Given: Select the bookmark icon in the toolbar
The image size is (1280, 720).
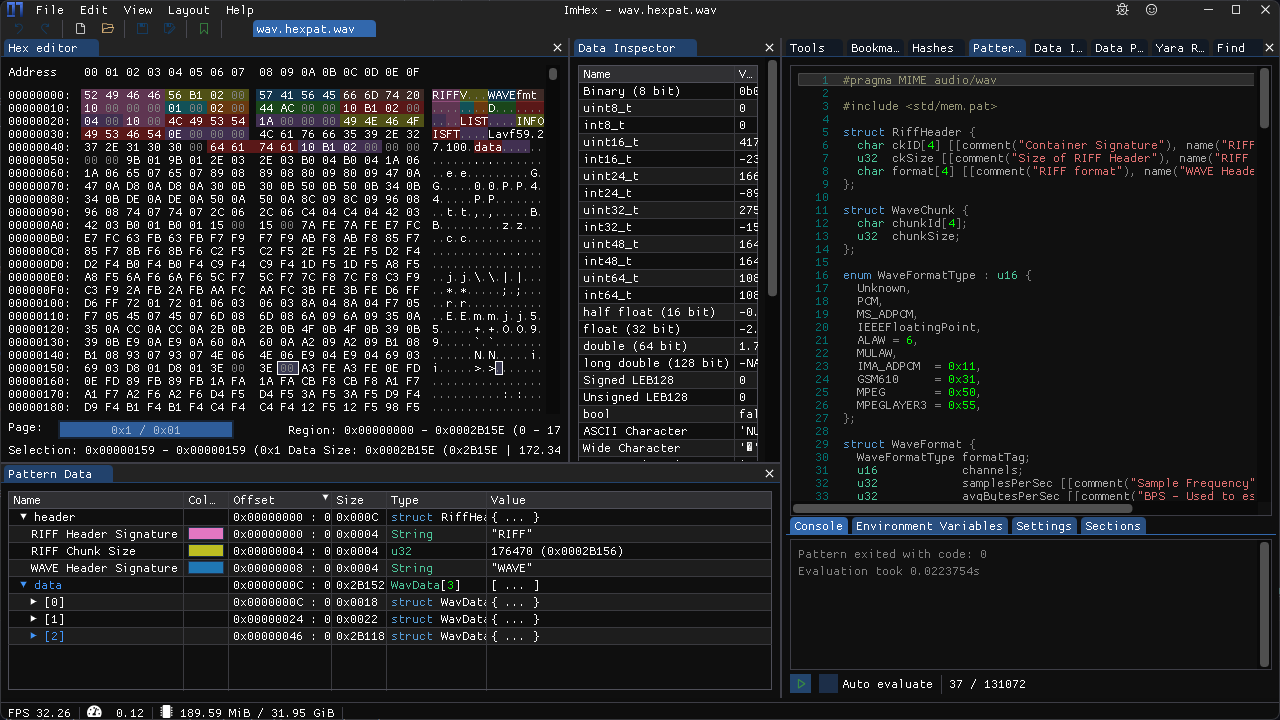Looking at the screenshot, I should click(x=203, y=28).
